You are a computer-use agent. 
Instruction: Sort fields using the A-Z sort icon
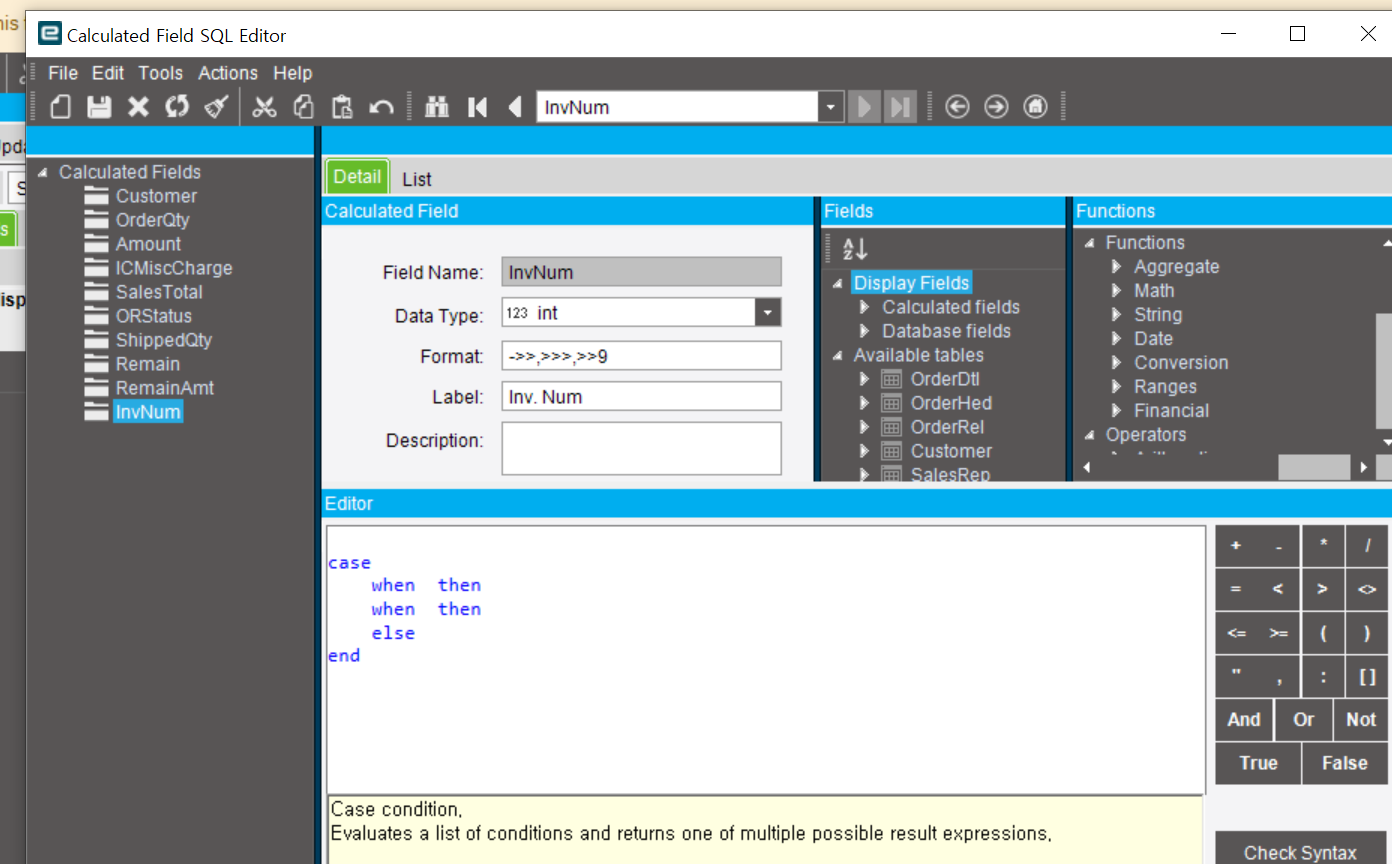click(855, 249)
